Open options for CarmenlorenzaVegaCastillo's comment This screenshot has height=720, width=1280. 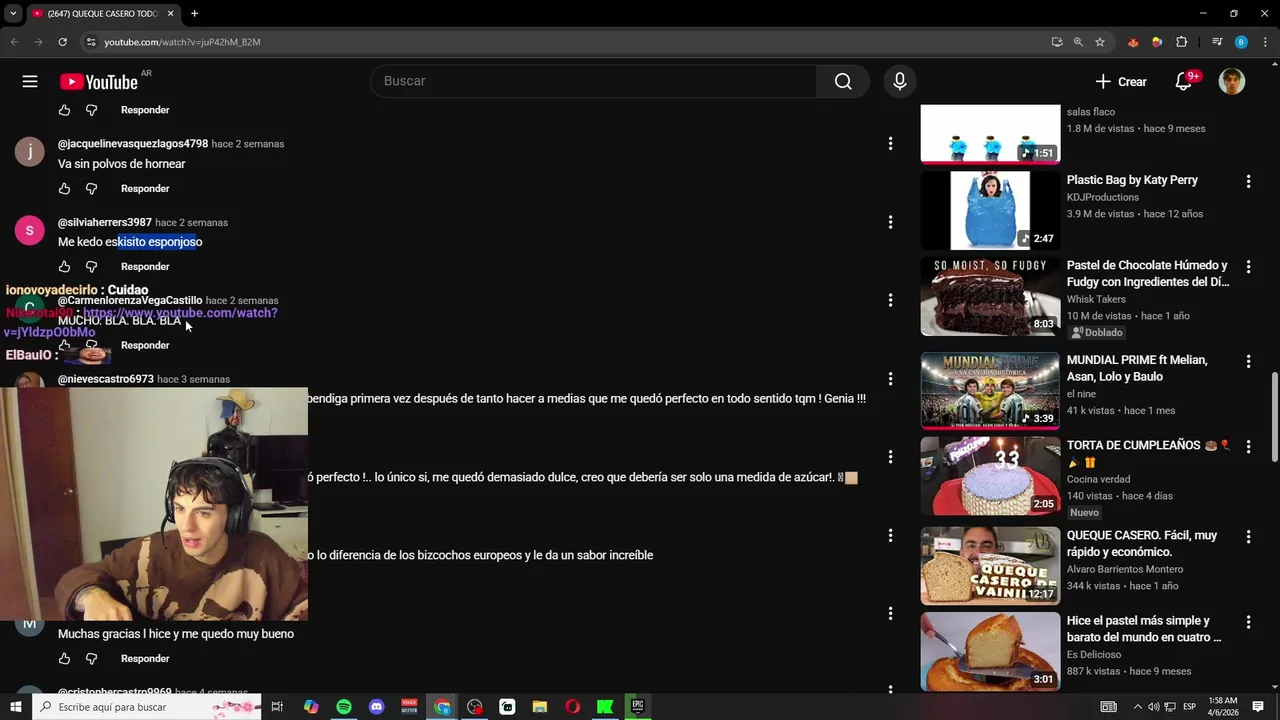(890, 300)
